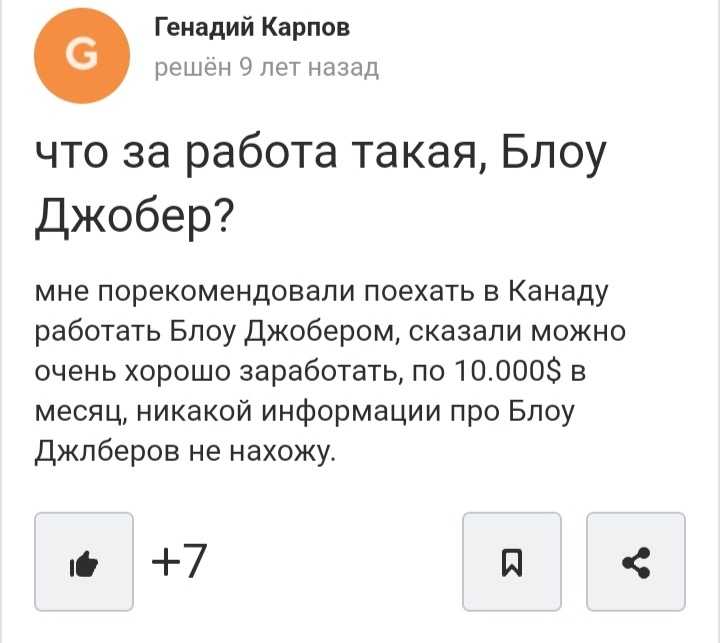The image size is (720, 643).
Task: Bookmark this question
Action: [512, 562]
